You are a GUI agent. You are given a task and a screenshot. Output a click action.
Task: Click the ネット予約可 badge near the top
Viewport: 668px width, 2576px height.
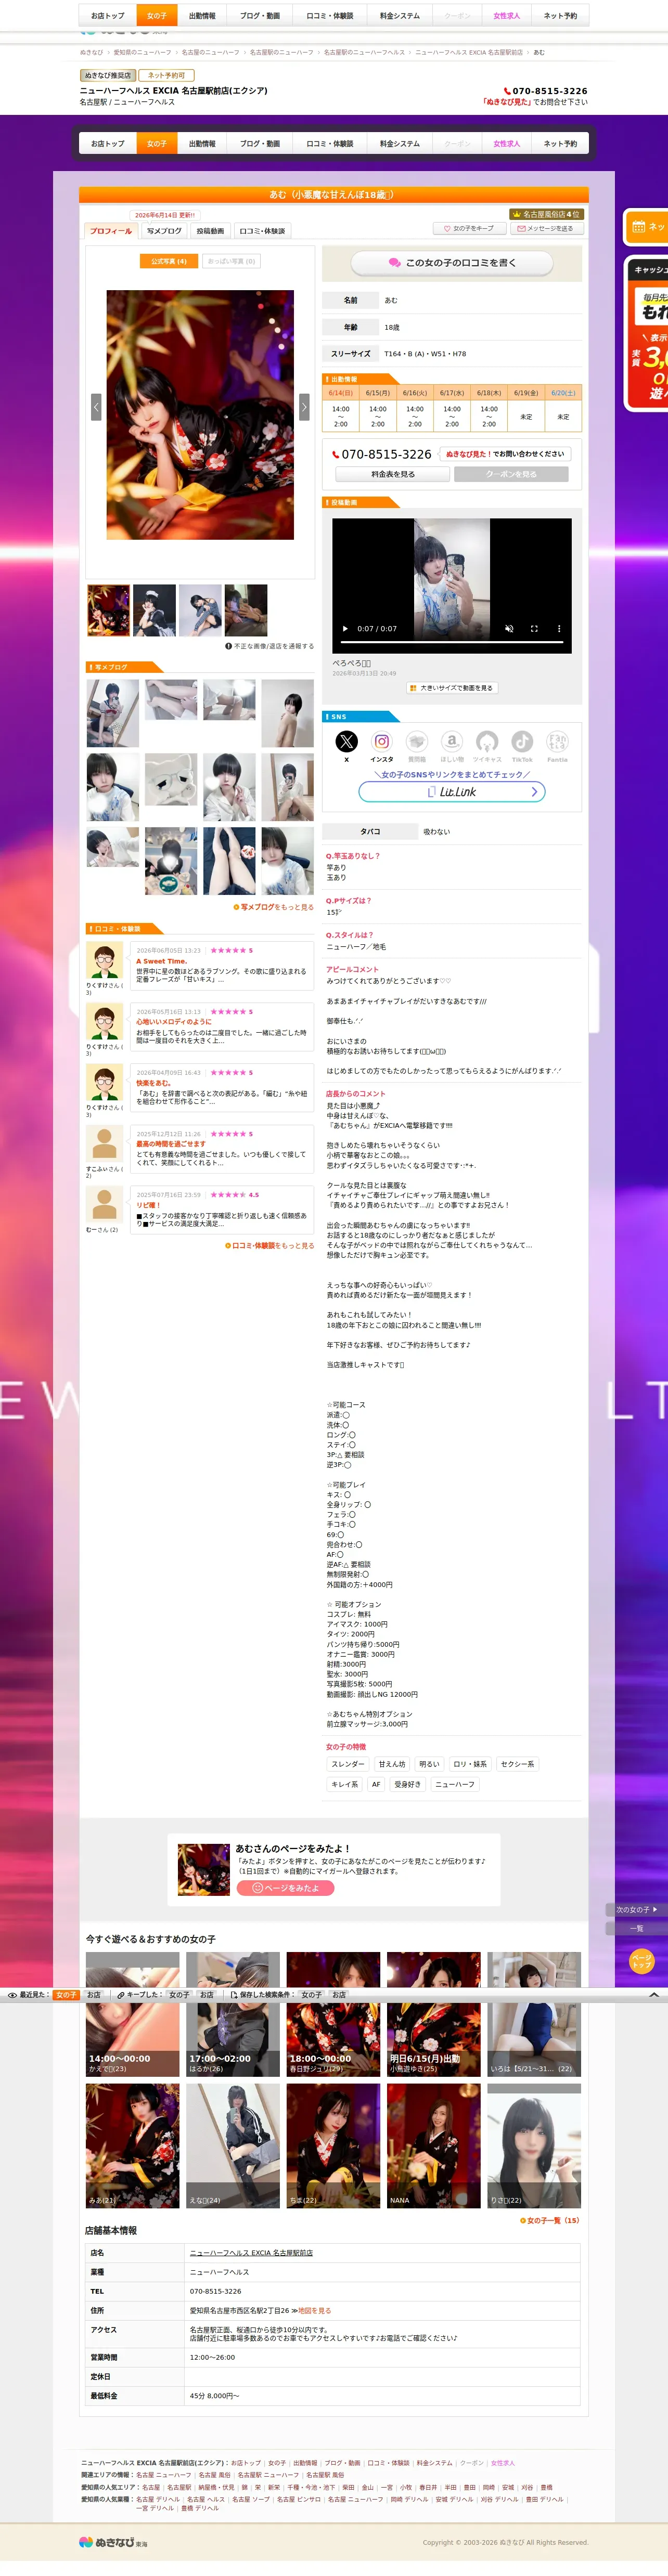pyautogui.click(x=166, y=76)
